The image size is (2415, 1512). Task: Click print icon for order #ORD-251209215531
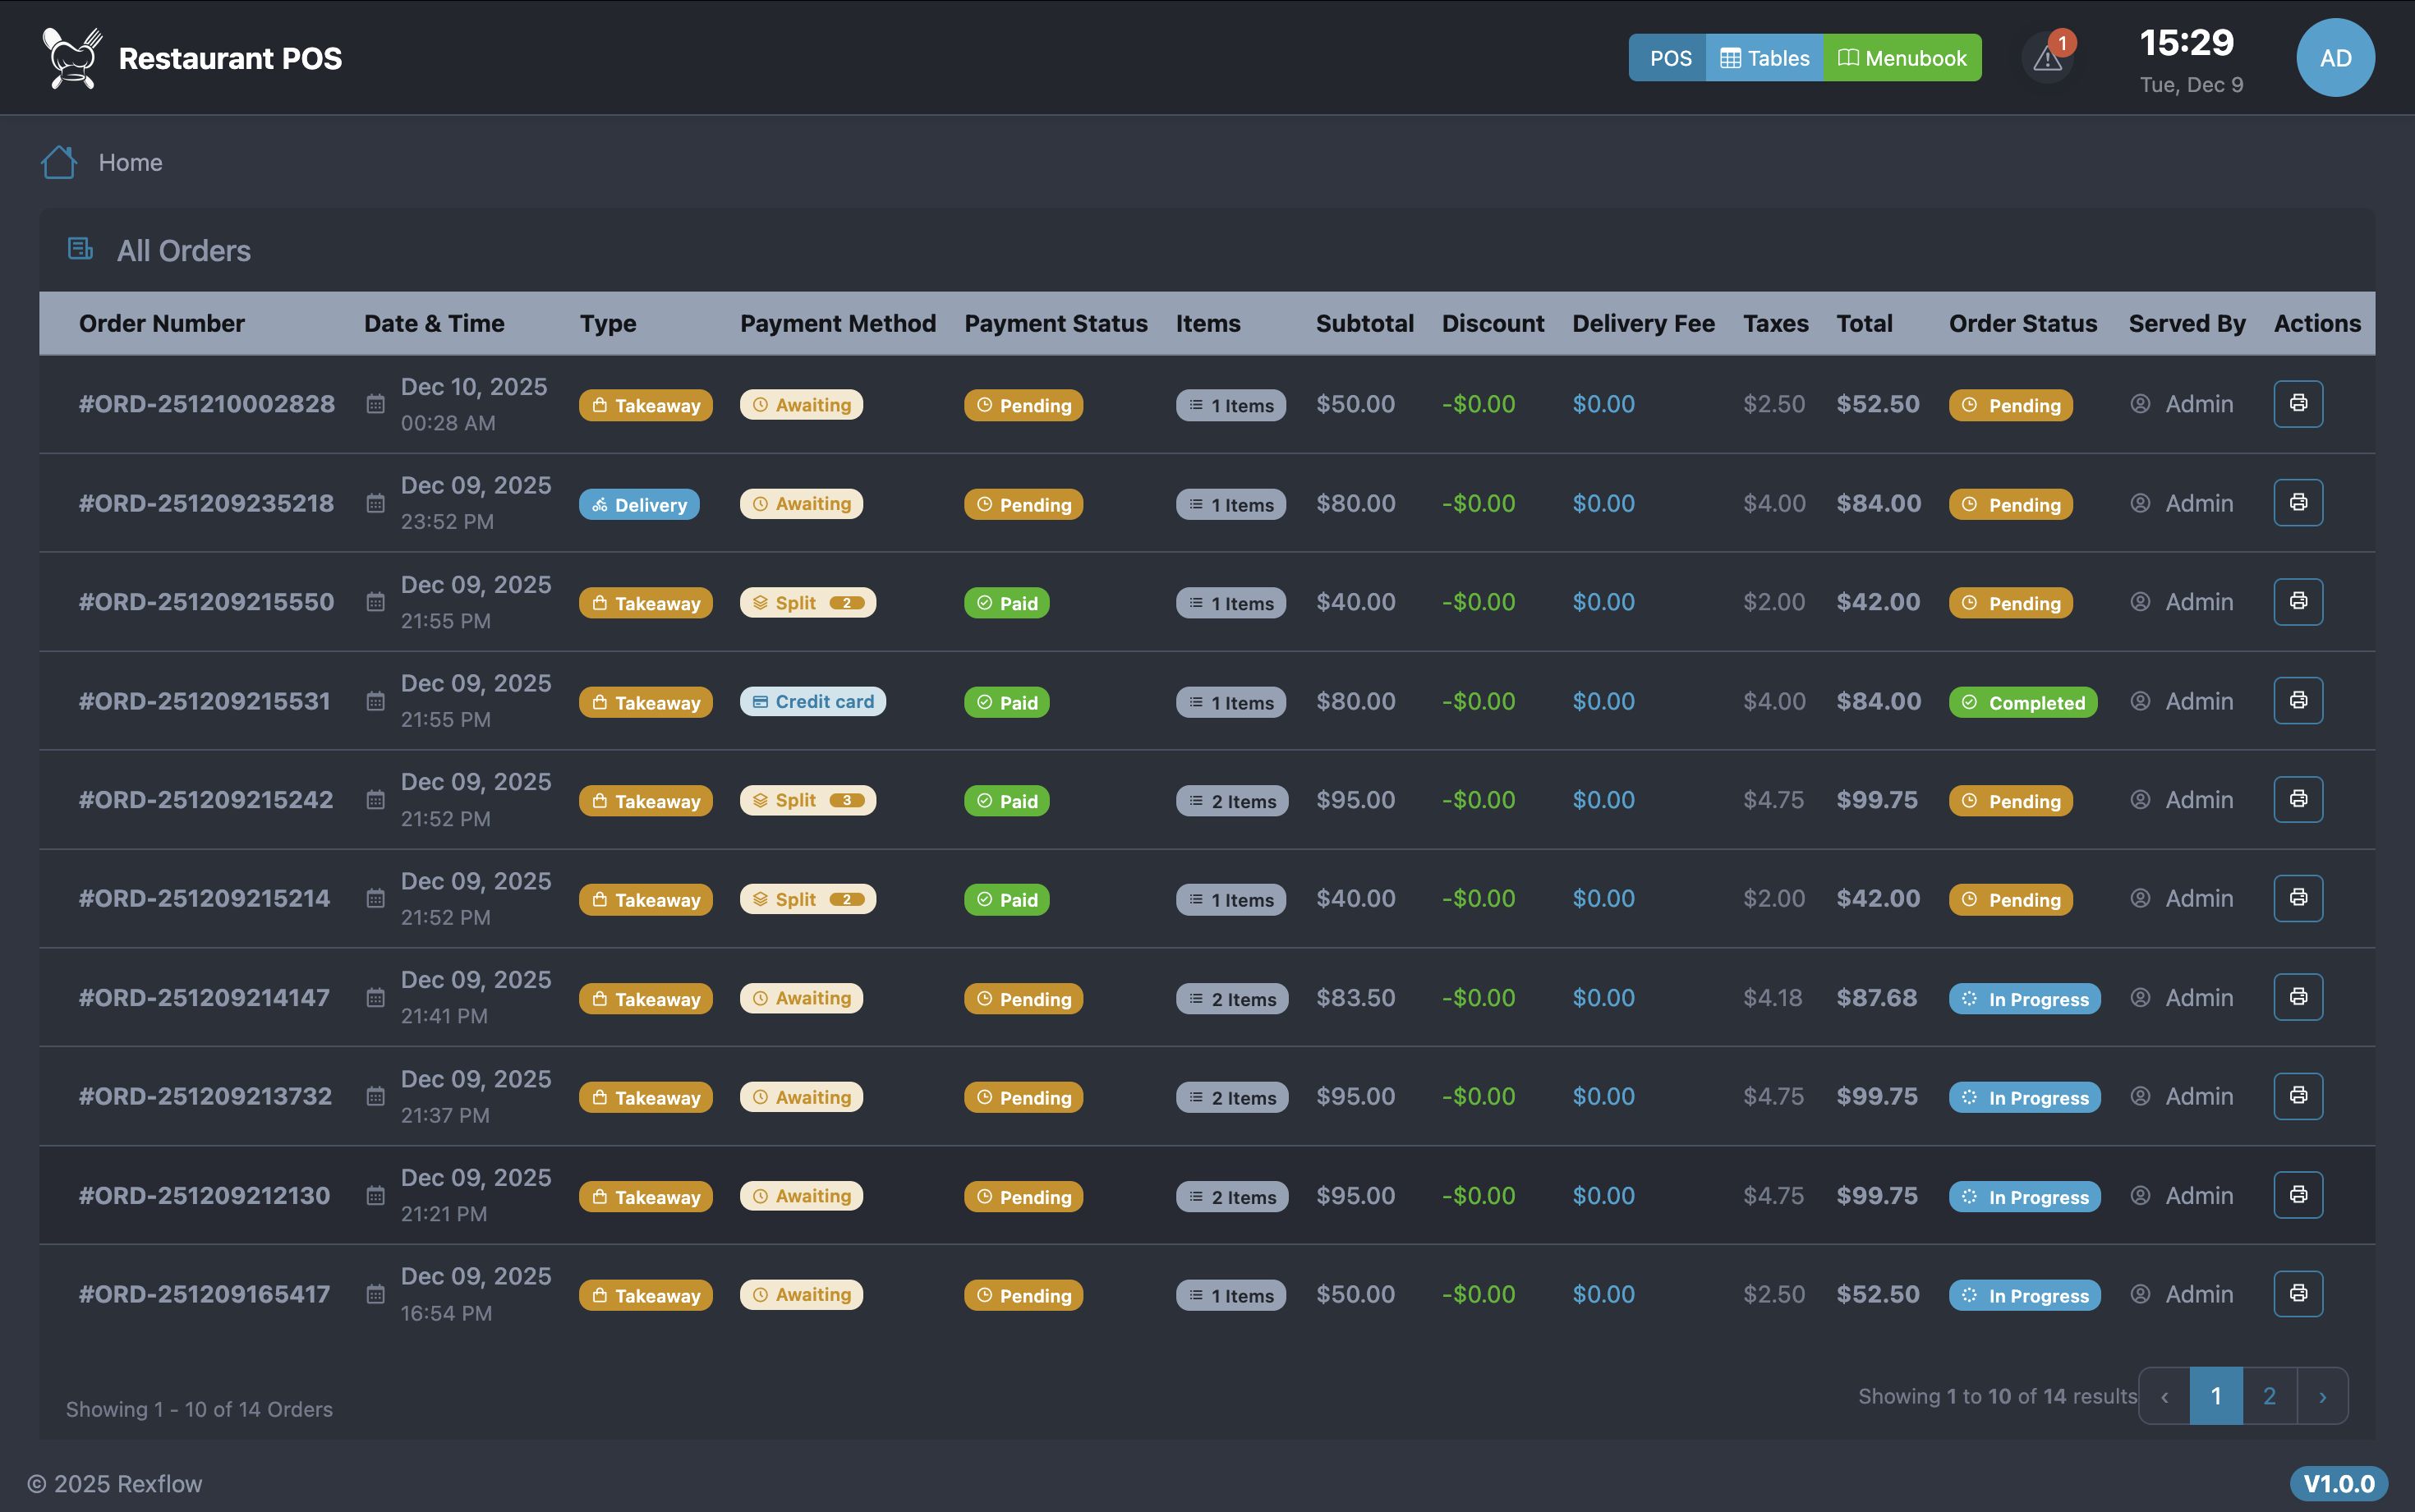(2297, 701)
